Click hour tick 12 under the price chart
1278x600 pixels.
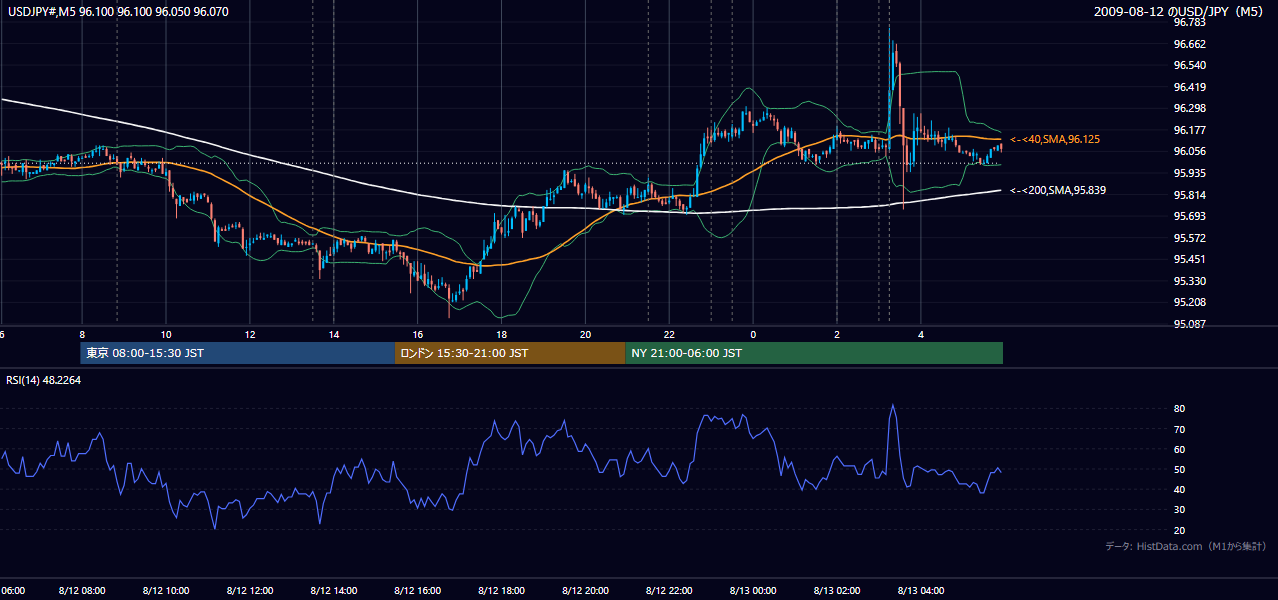click(x=250, y=335)
